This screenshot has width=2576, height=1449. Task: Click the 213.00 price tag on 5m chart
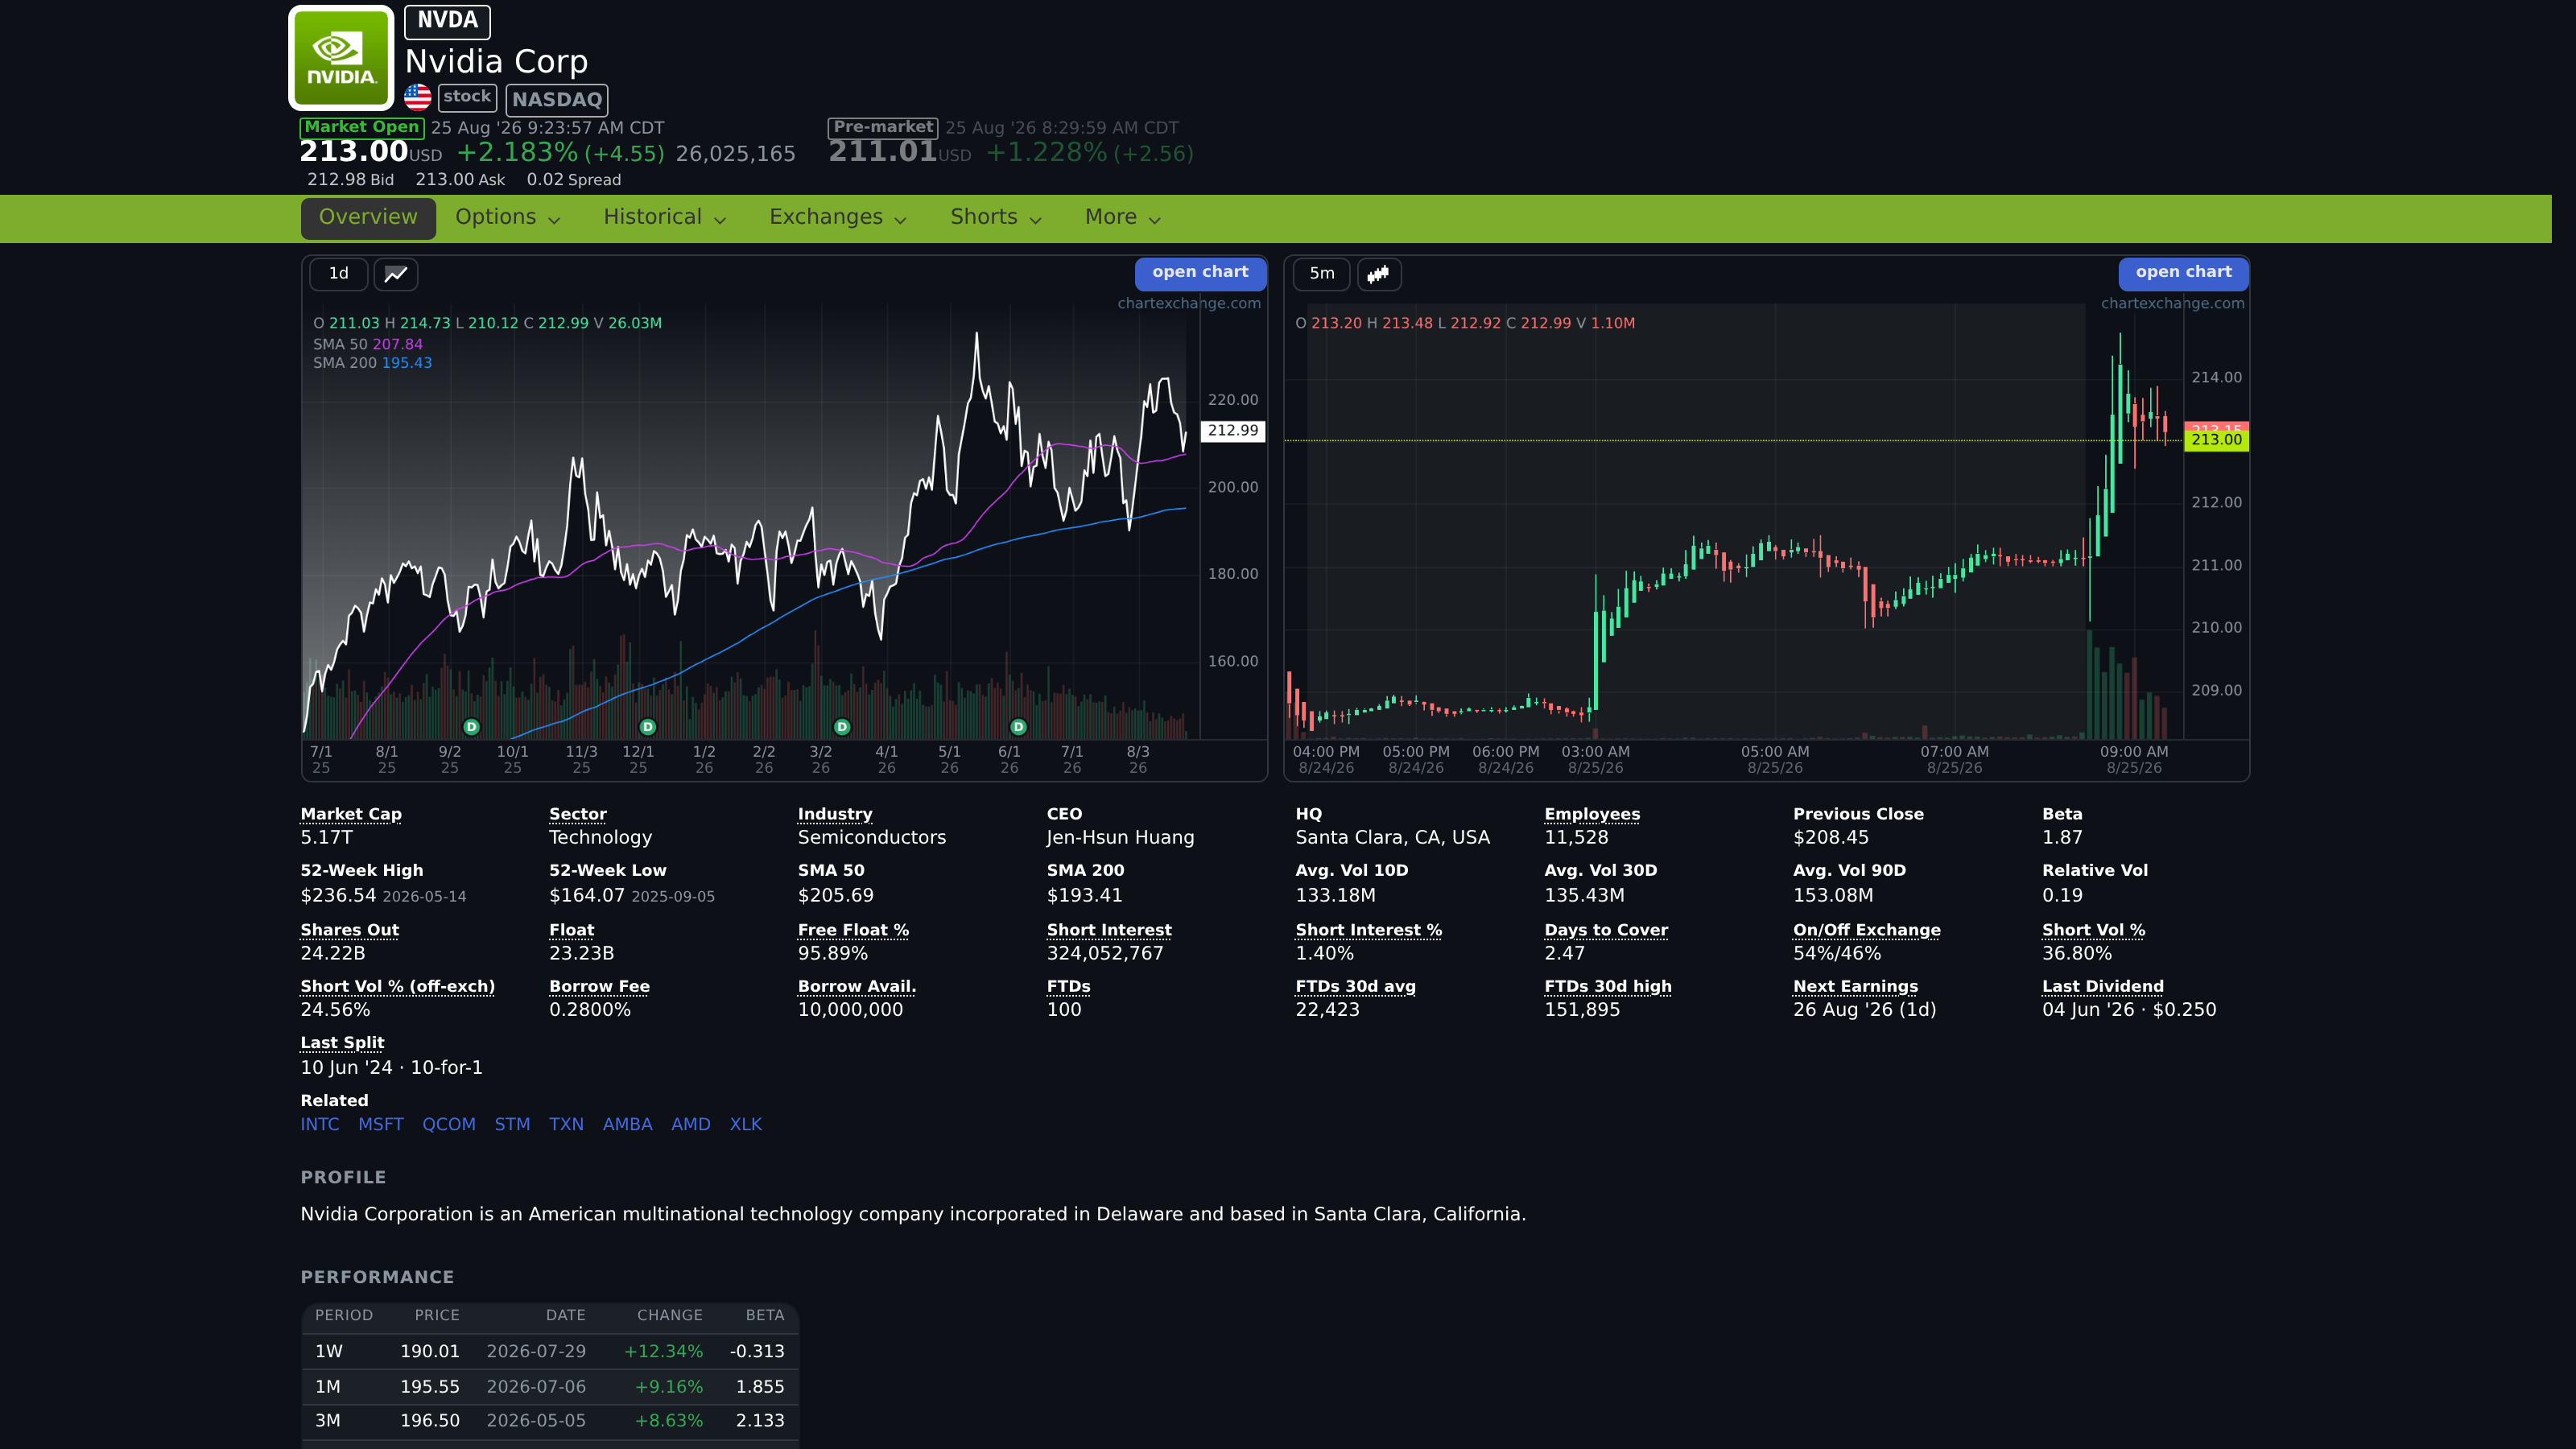click(2217, 440)
